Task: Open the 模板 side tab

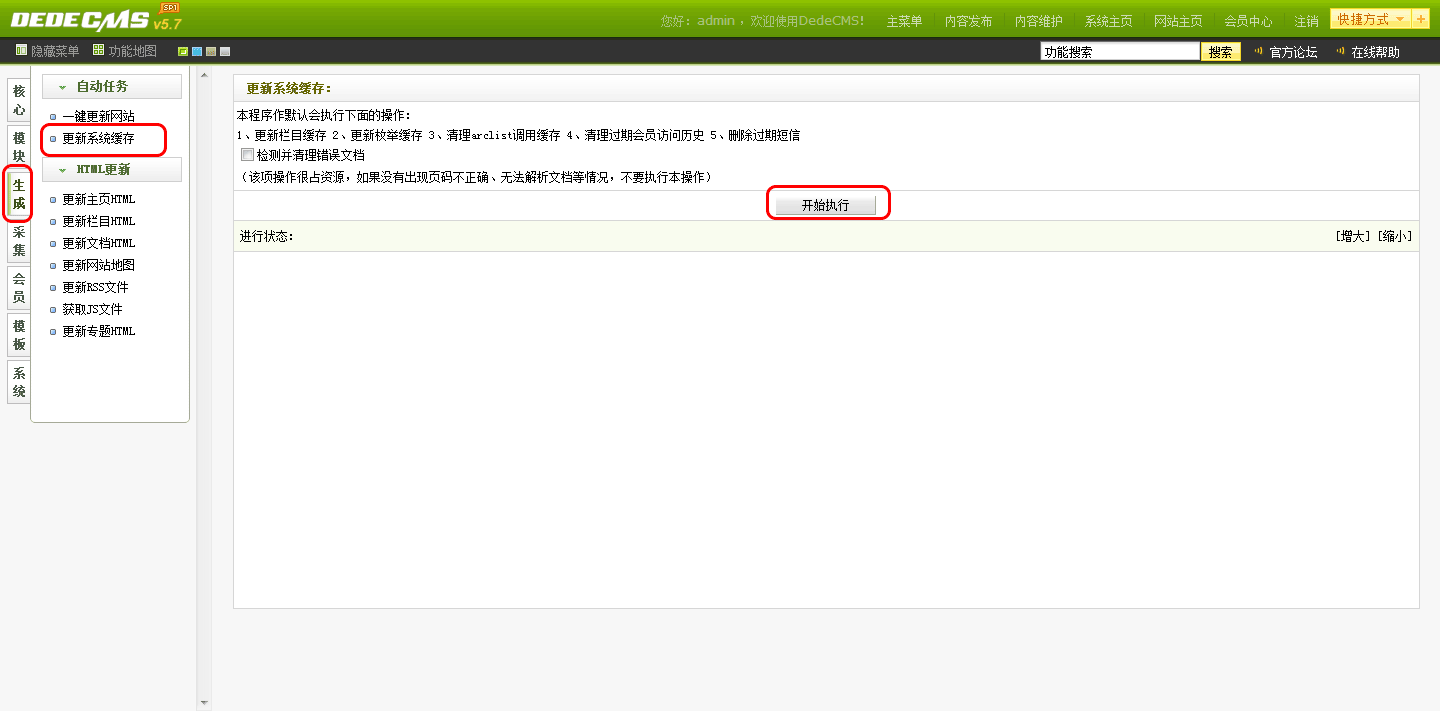Action: (x=19, y=335)
